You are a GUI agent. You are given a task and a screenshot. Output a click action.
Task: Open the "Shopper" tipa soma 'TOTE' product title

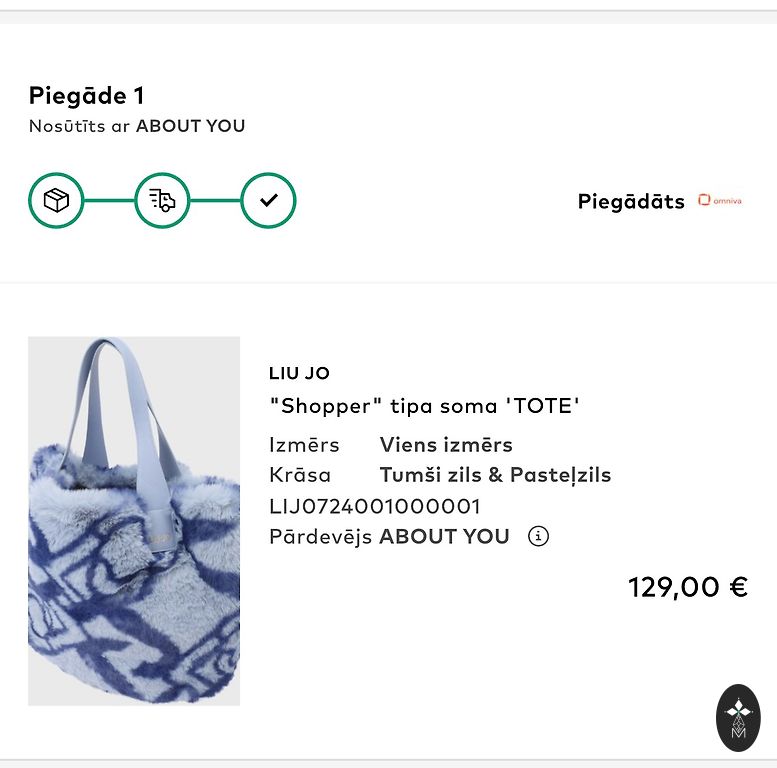pyautogui.click(x=425, y=406)
